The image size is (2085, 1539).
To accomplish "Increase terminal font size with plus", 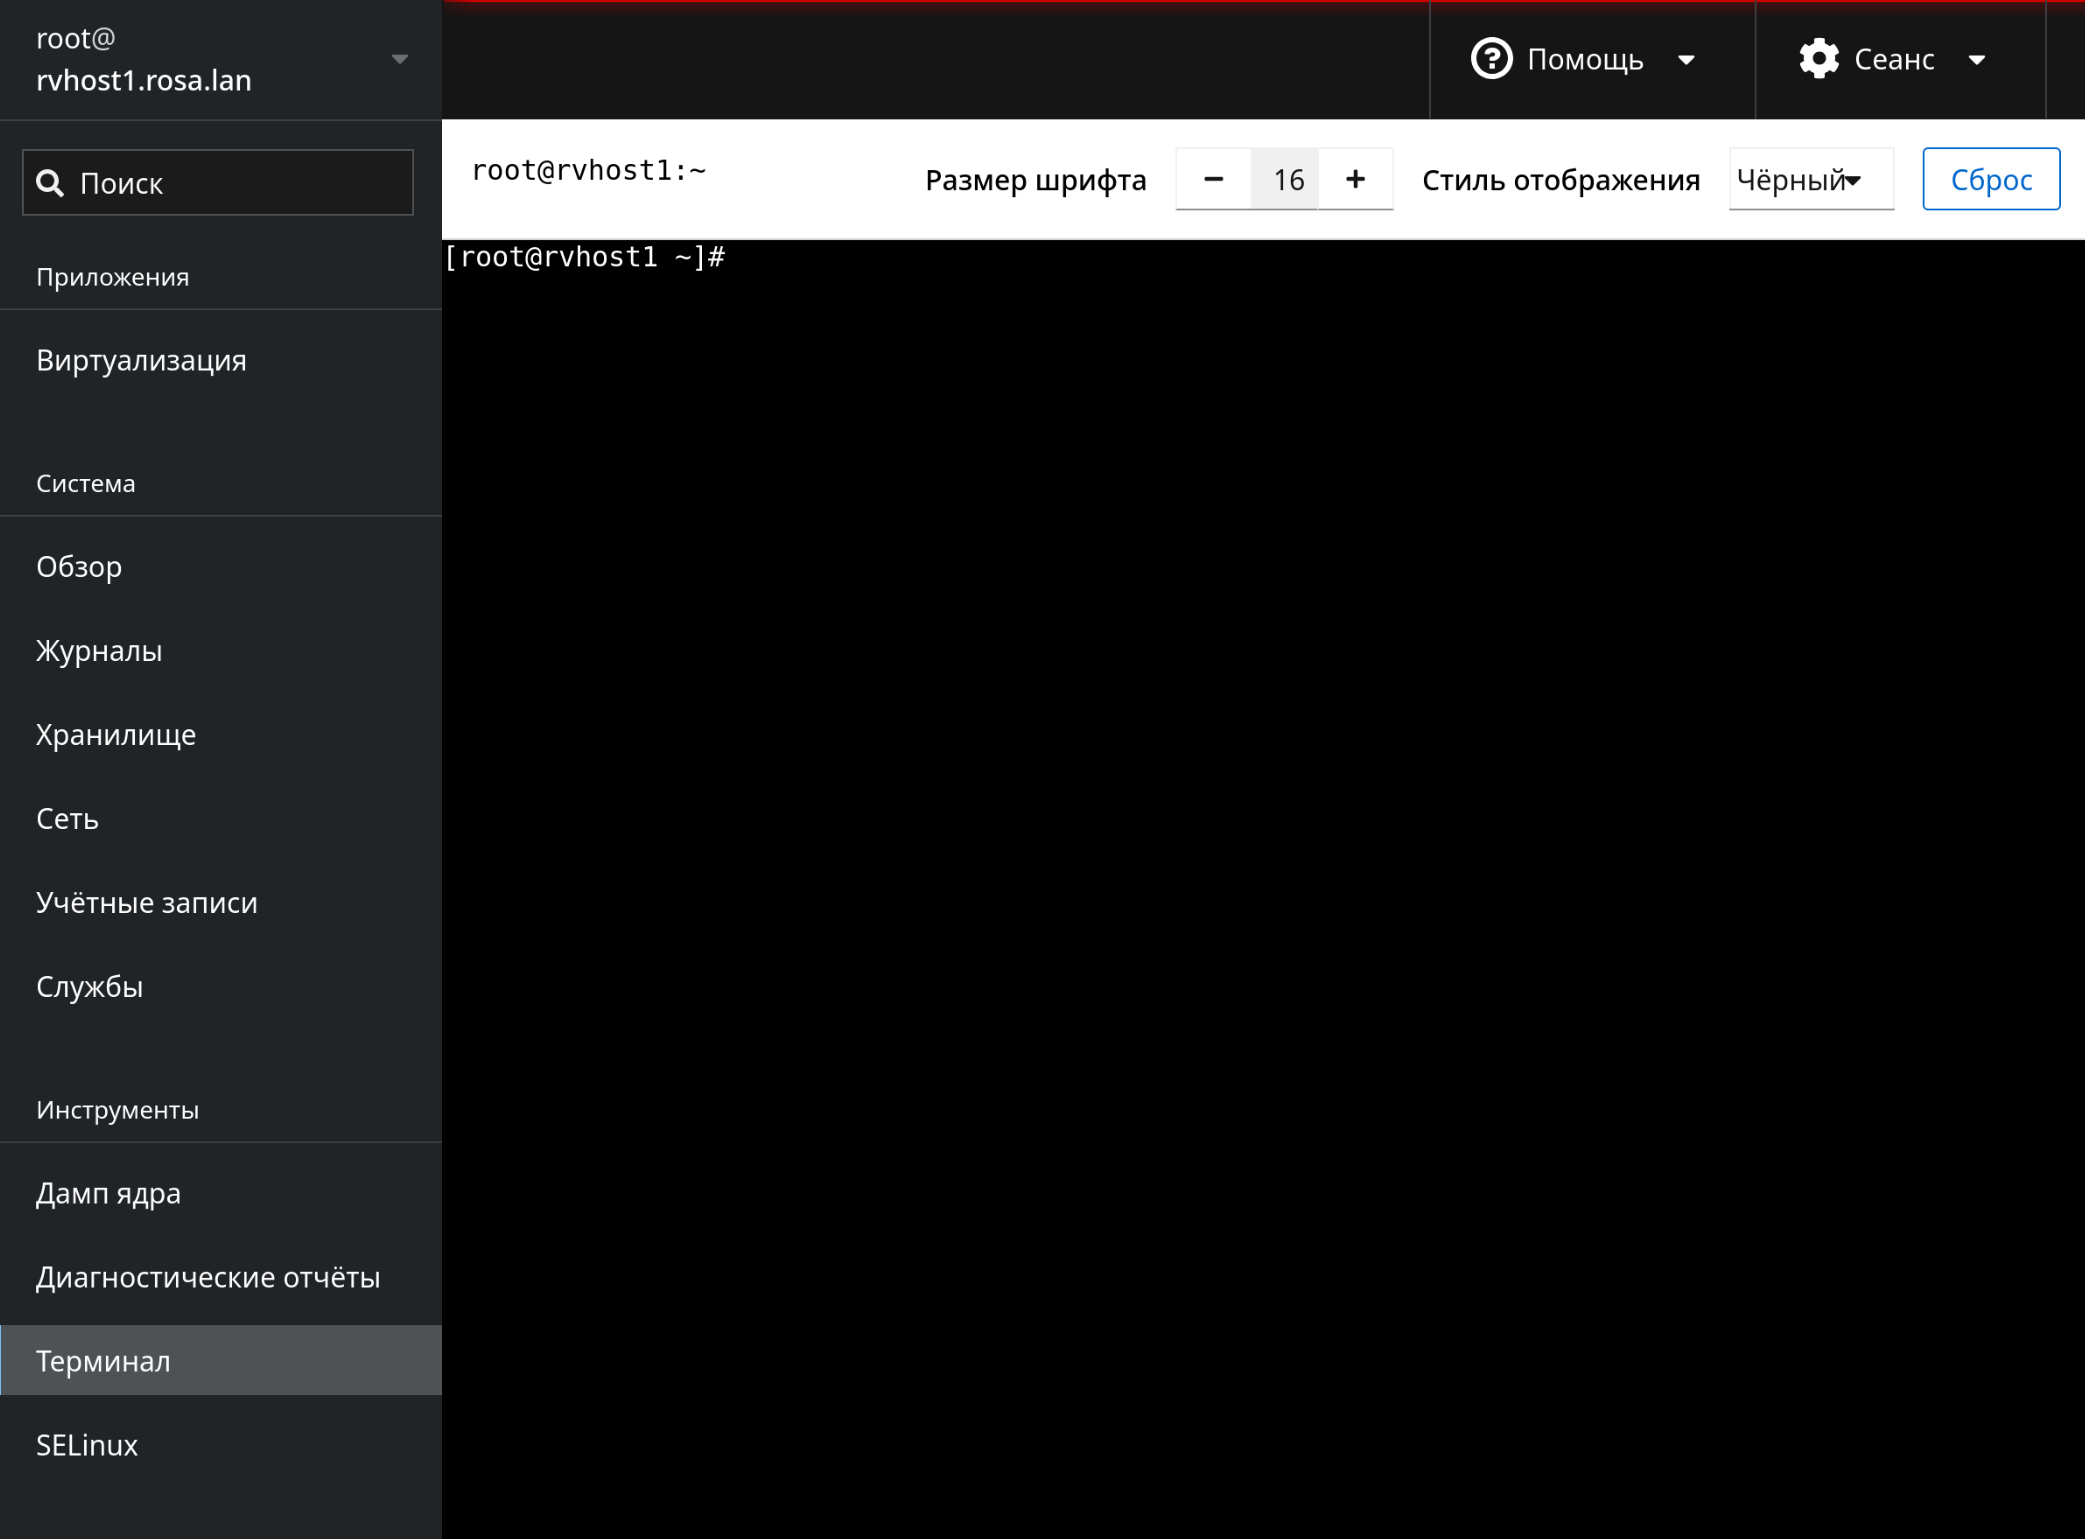I will pyautogui.click(x=1355, y=180).
